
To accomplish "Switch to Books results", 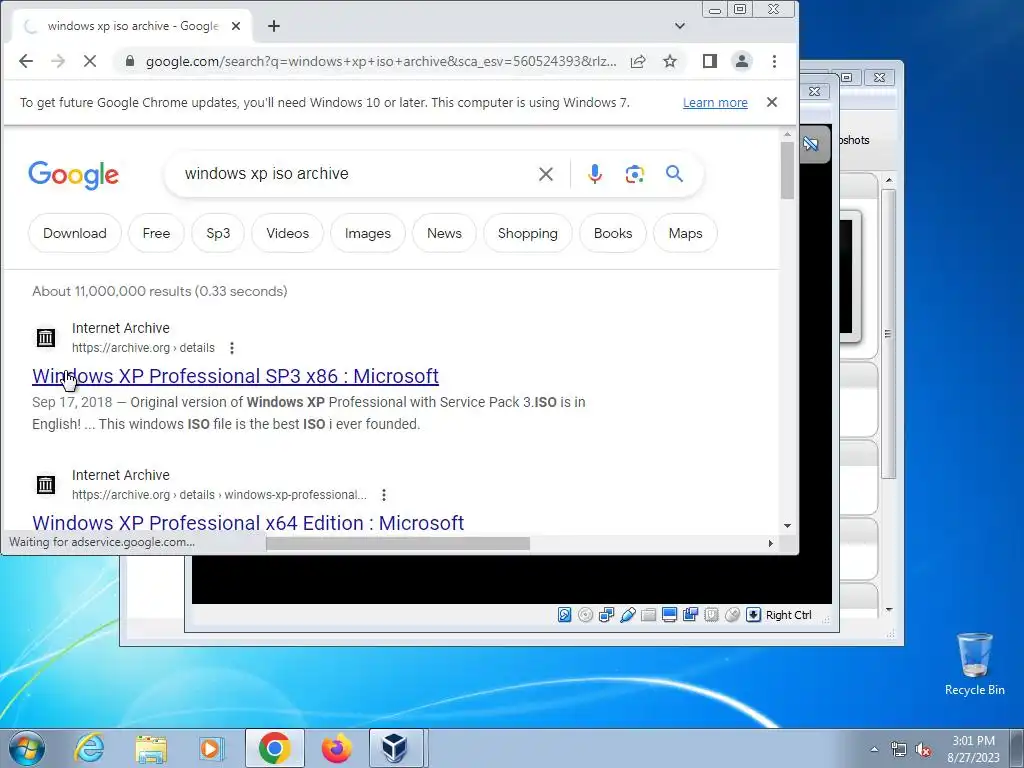I will point(613,233).
